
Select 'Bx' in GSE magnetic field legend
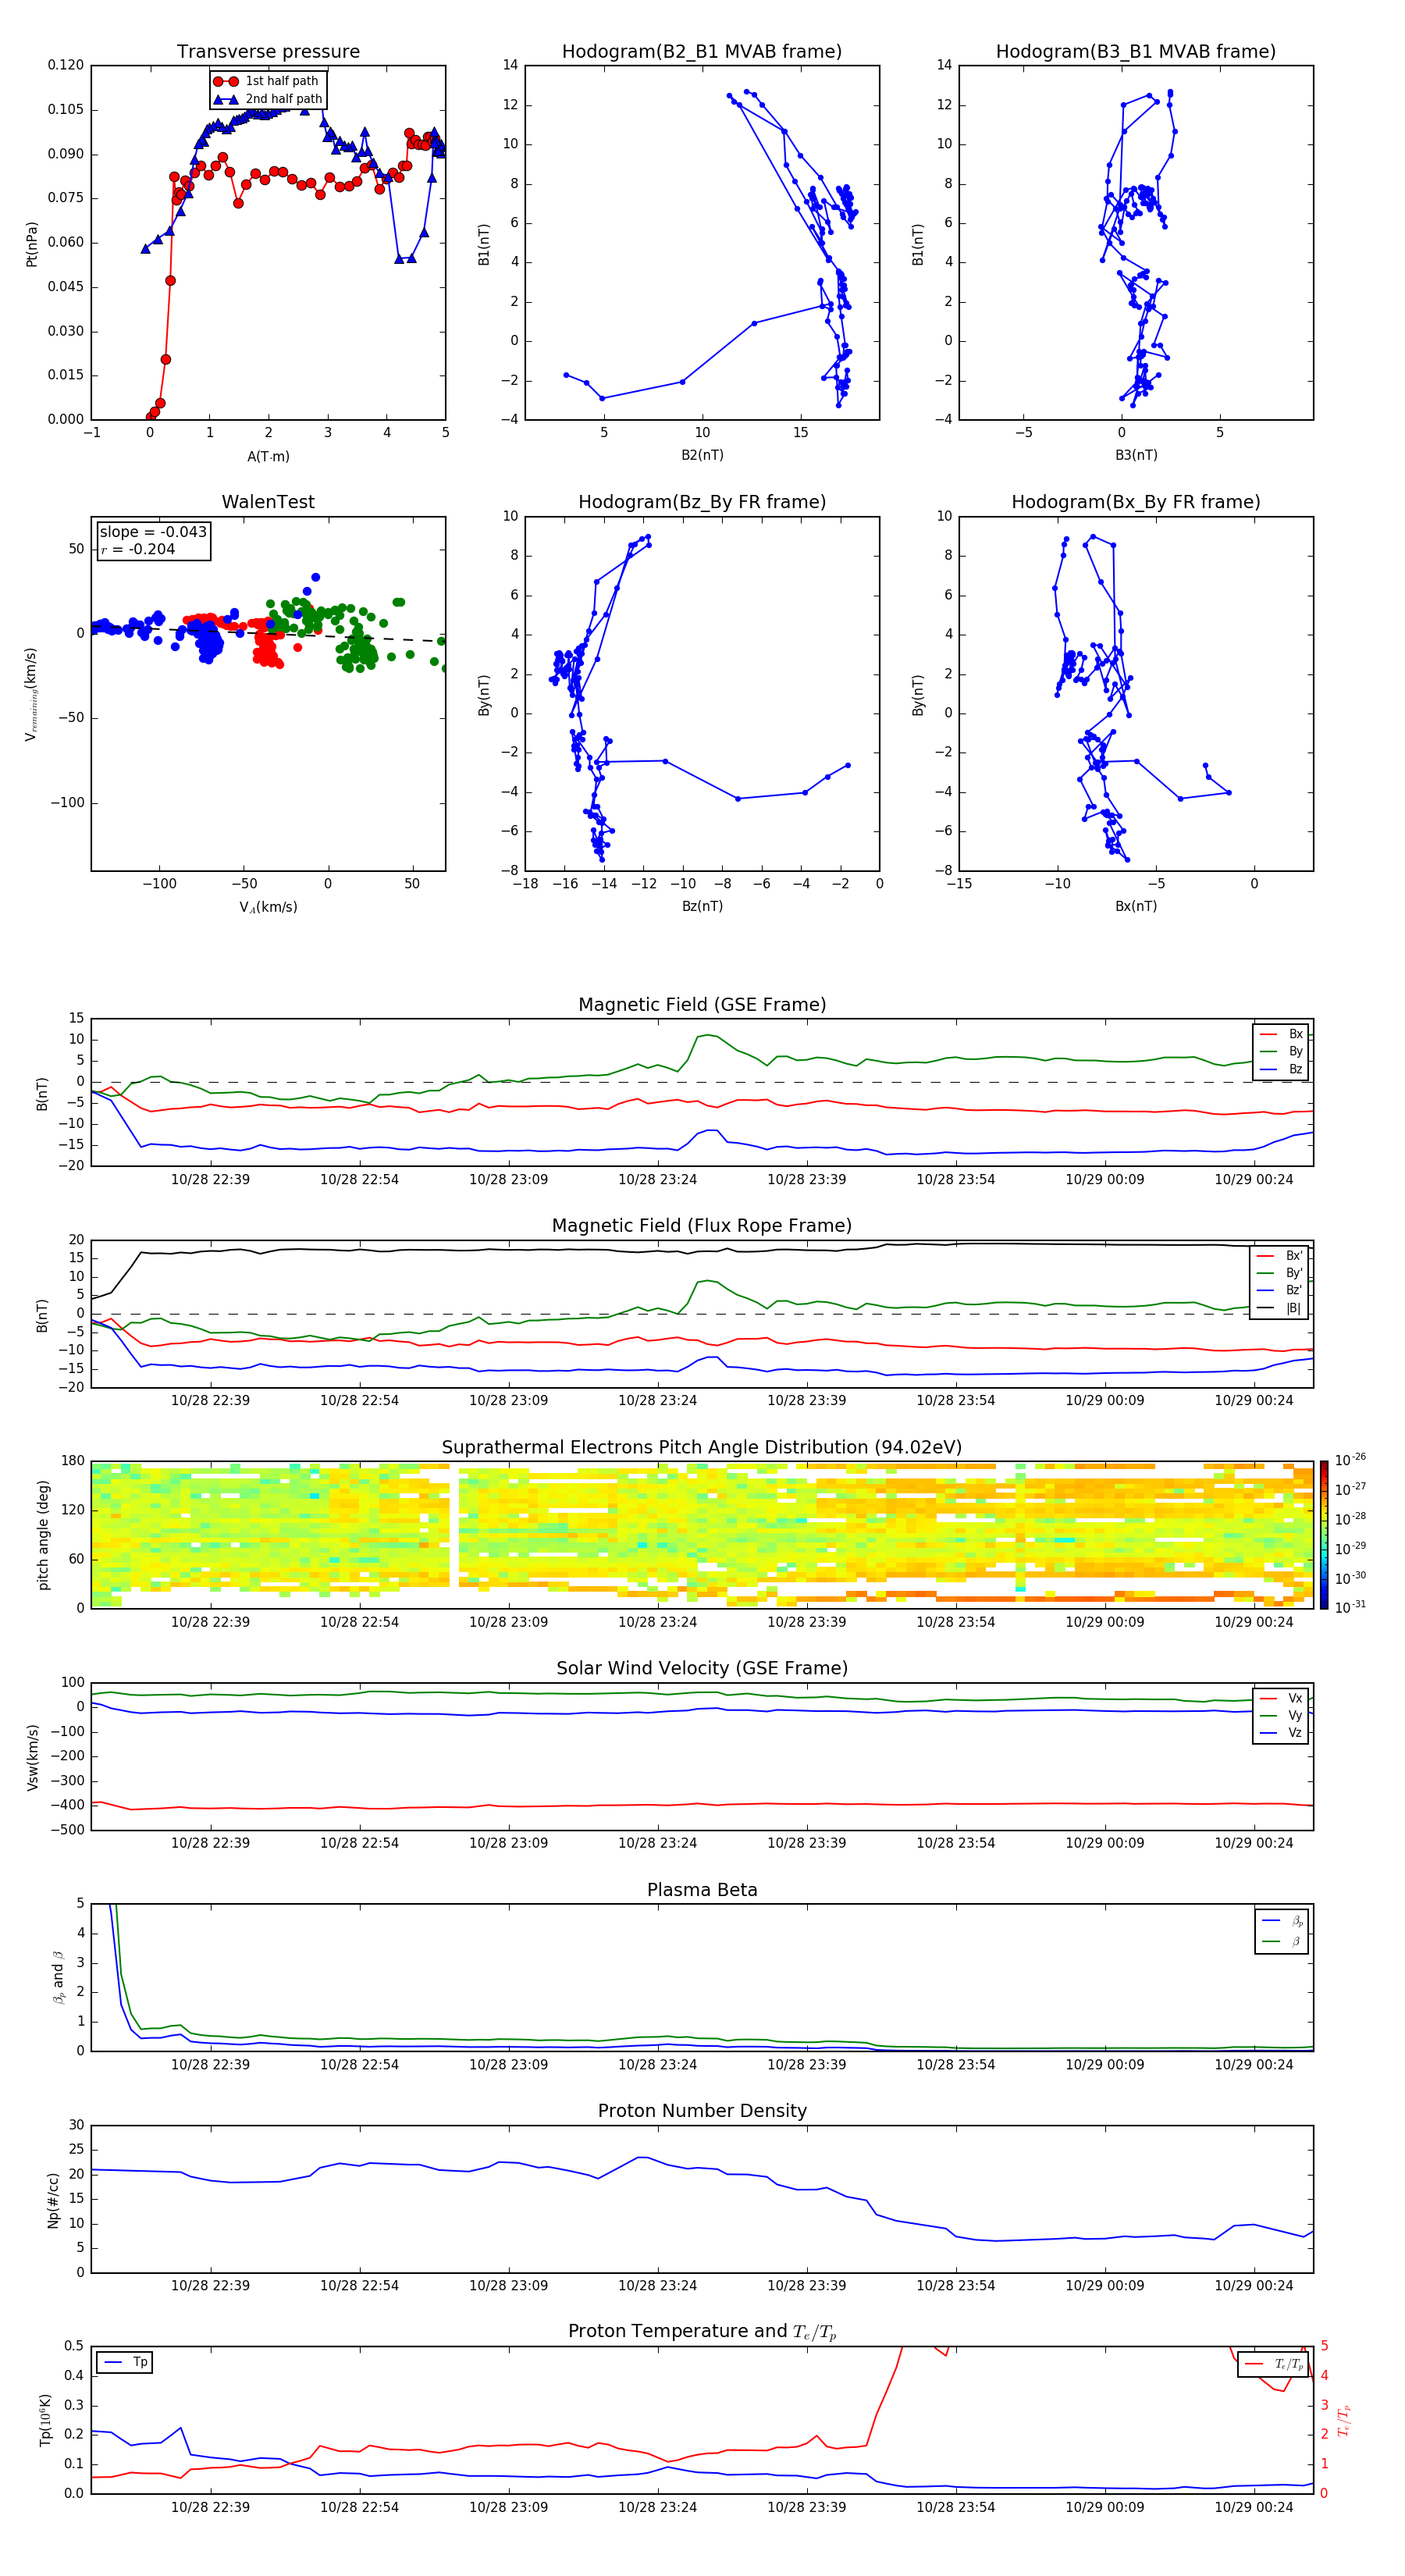[x=1281, y=1034]
